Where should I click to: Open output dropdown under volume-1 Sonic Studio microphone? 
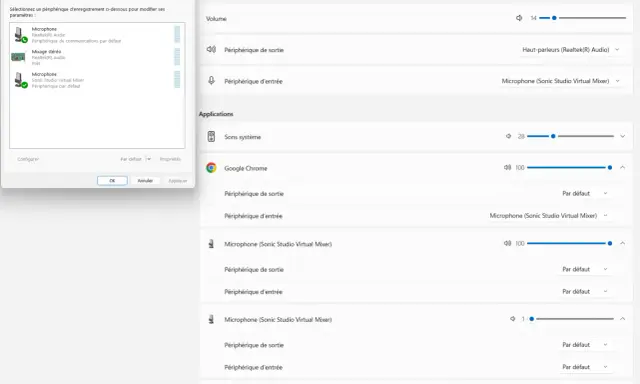(x=584, y=345)
